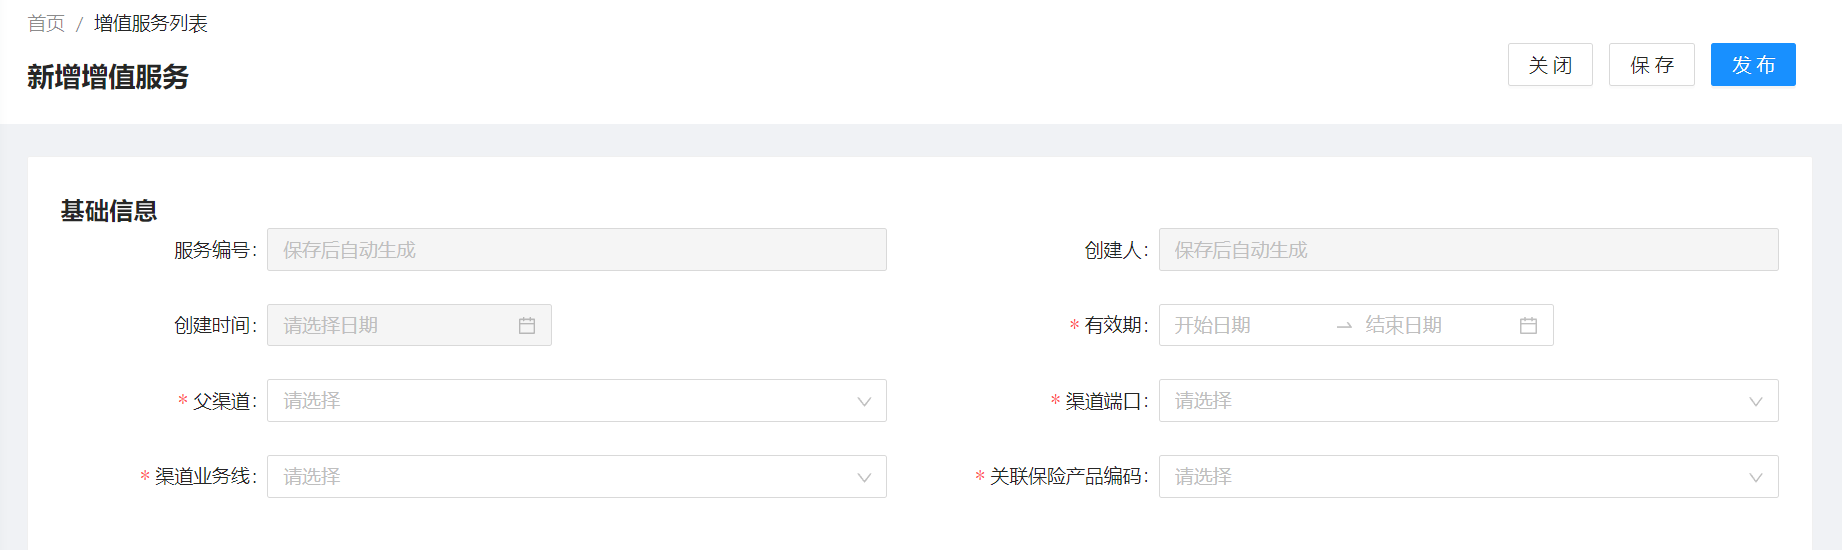Click the 服务编号 input field
This screenshot has width=1842, height=550.
(577, 250)
